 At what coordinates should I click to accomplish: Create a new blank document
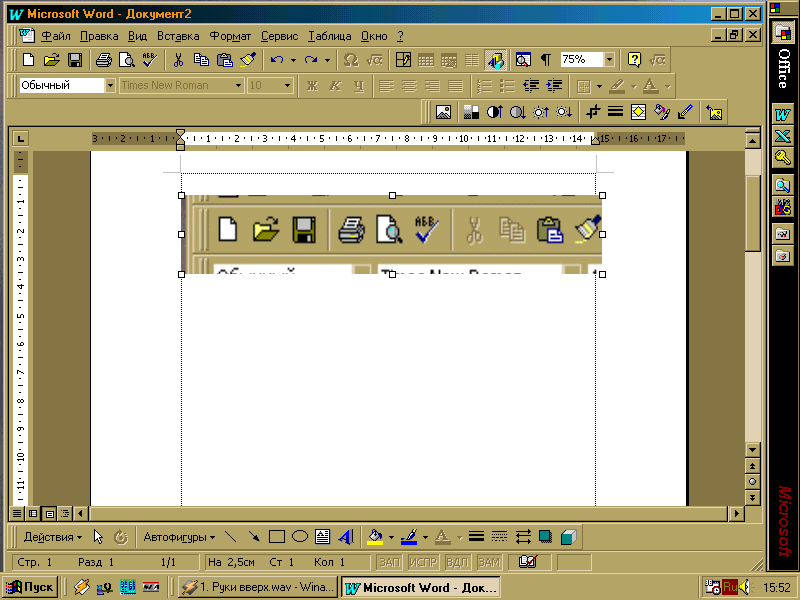[x=28, y=60]
